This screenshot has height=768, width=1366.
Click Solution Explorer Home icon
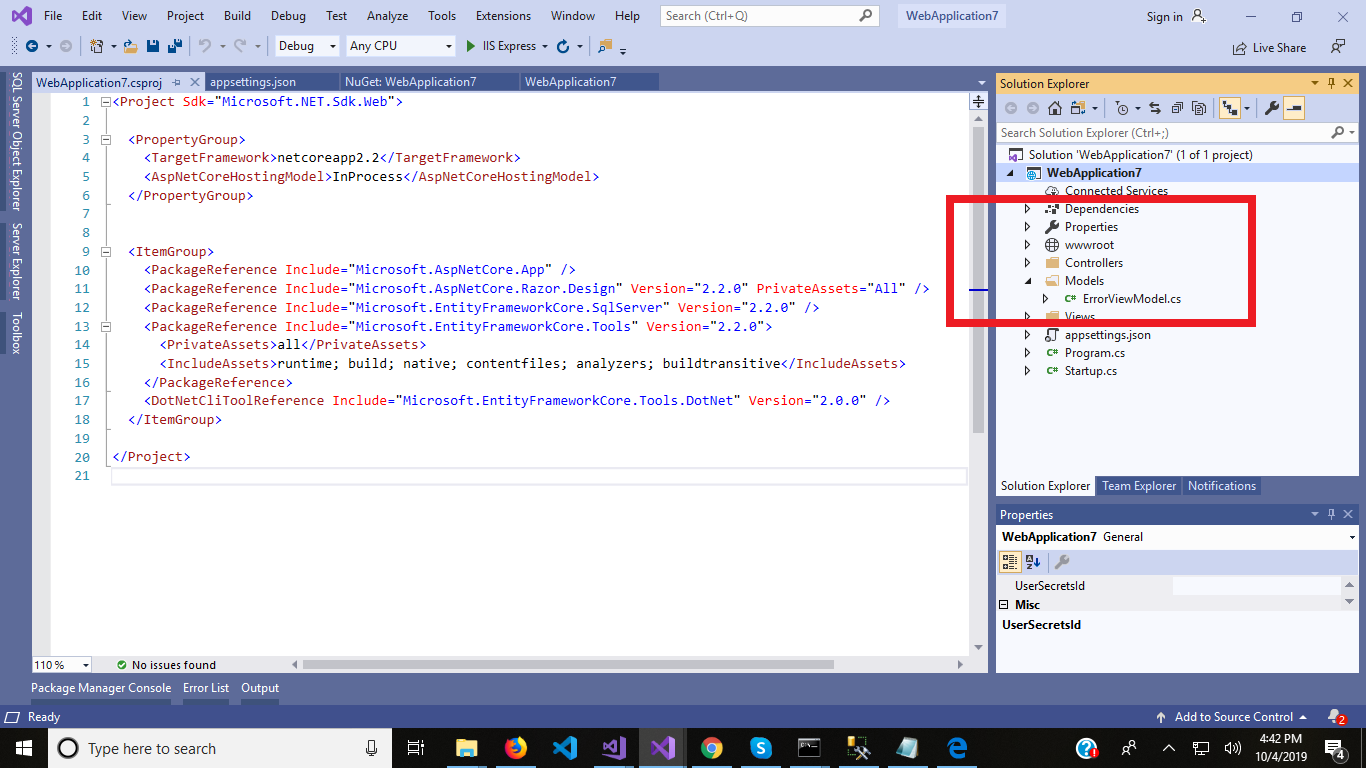point(1055,108)
